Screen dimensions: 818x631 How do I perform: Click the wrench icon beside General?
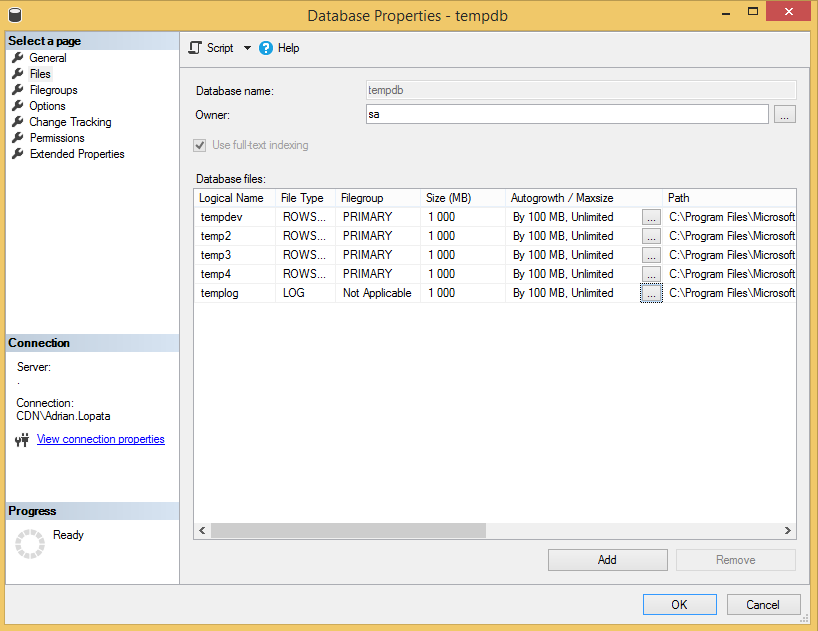pos(18,57)
